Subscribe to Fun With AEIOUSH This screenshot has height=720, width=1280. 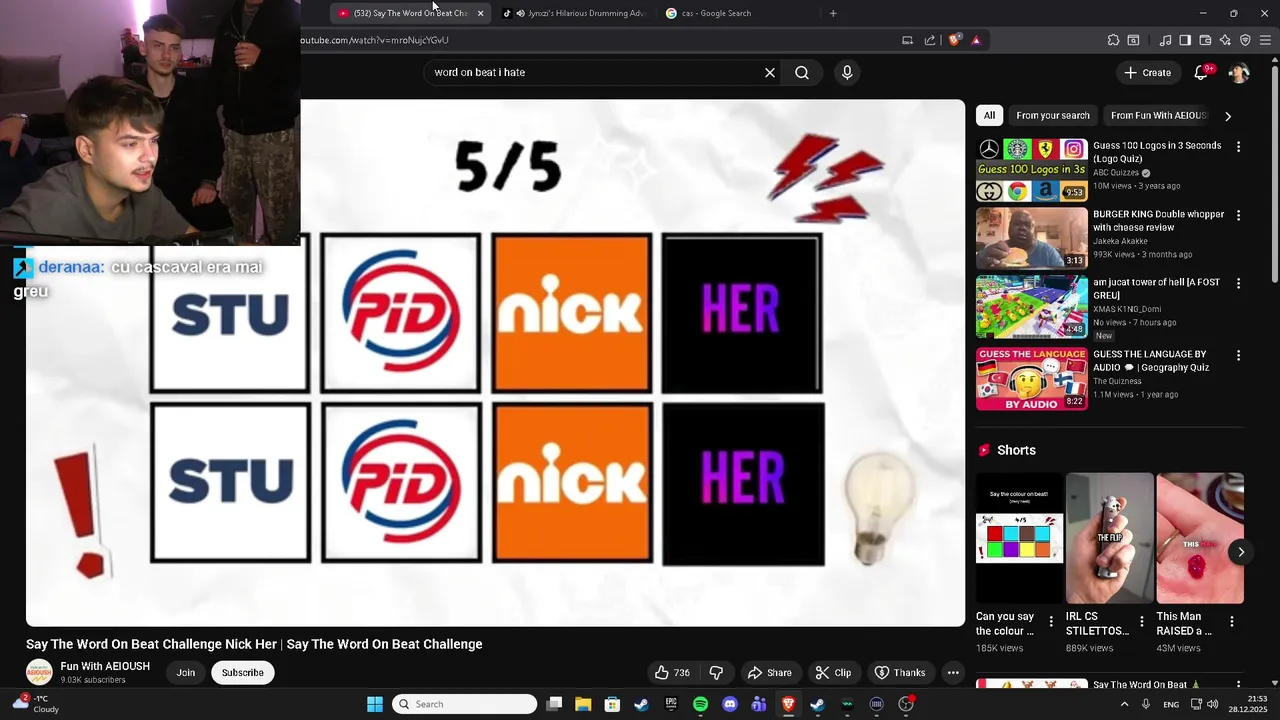243,673
